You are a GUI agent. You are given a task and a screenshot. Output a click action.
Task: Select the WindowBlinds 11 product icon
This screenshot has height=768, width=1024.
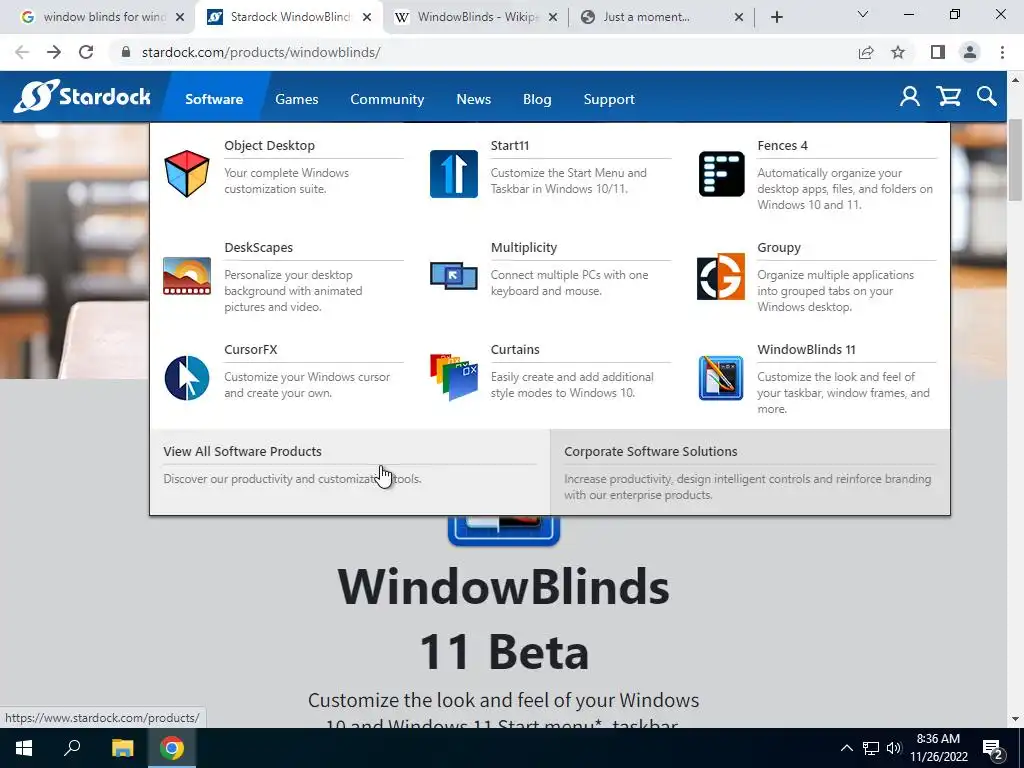pyautogui.click(x=721, y=377)
